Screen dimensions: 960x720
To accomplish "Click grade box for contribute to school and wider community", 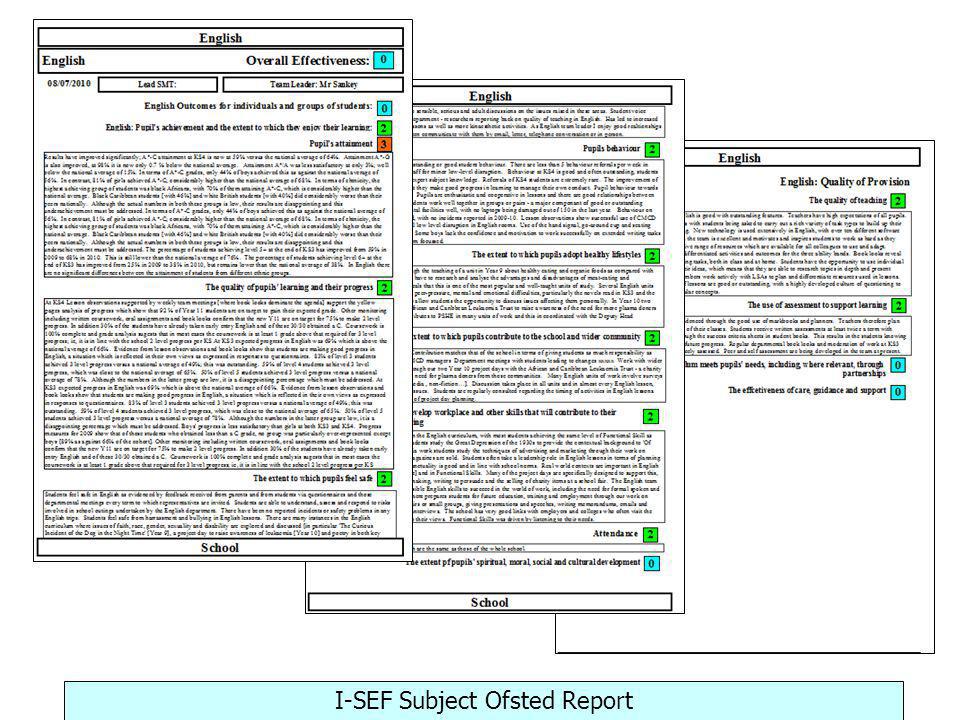I will coord(652,338).
